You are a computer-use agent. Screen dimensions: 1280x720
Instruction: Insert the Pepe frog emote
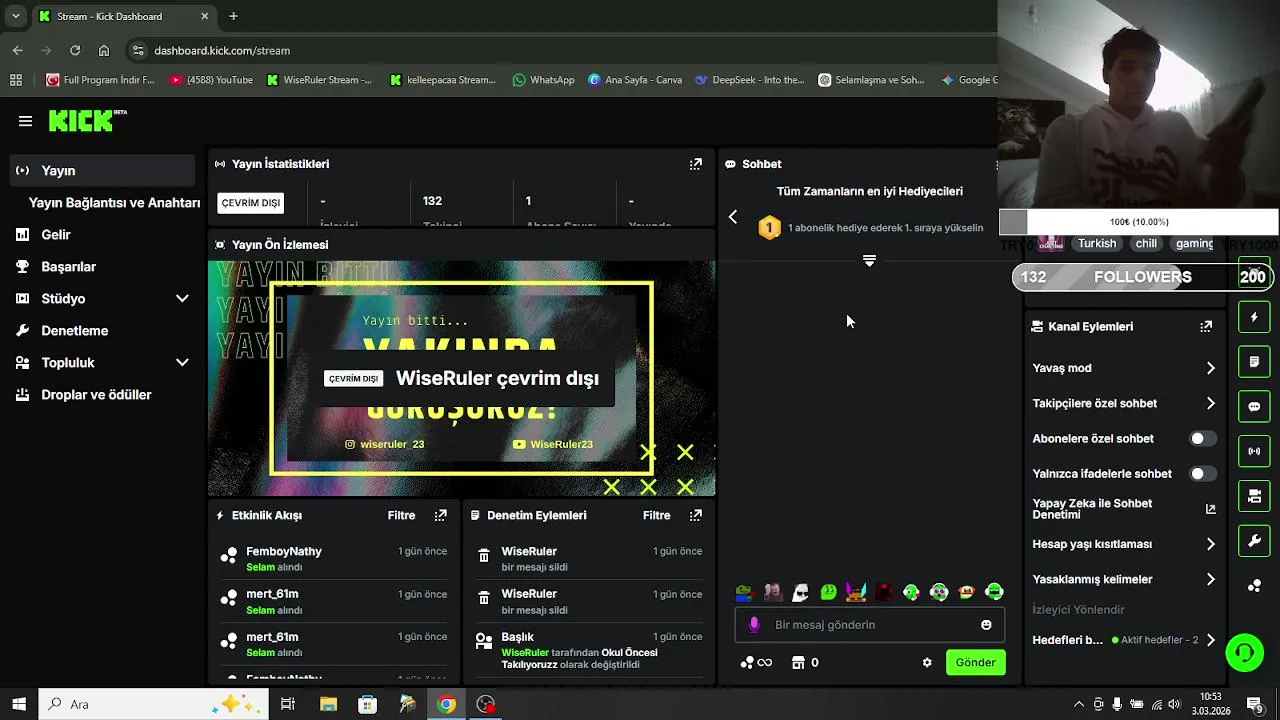pyautogui.click(x=744, y=592)
